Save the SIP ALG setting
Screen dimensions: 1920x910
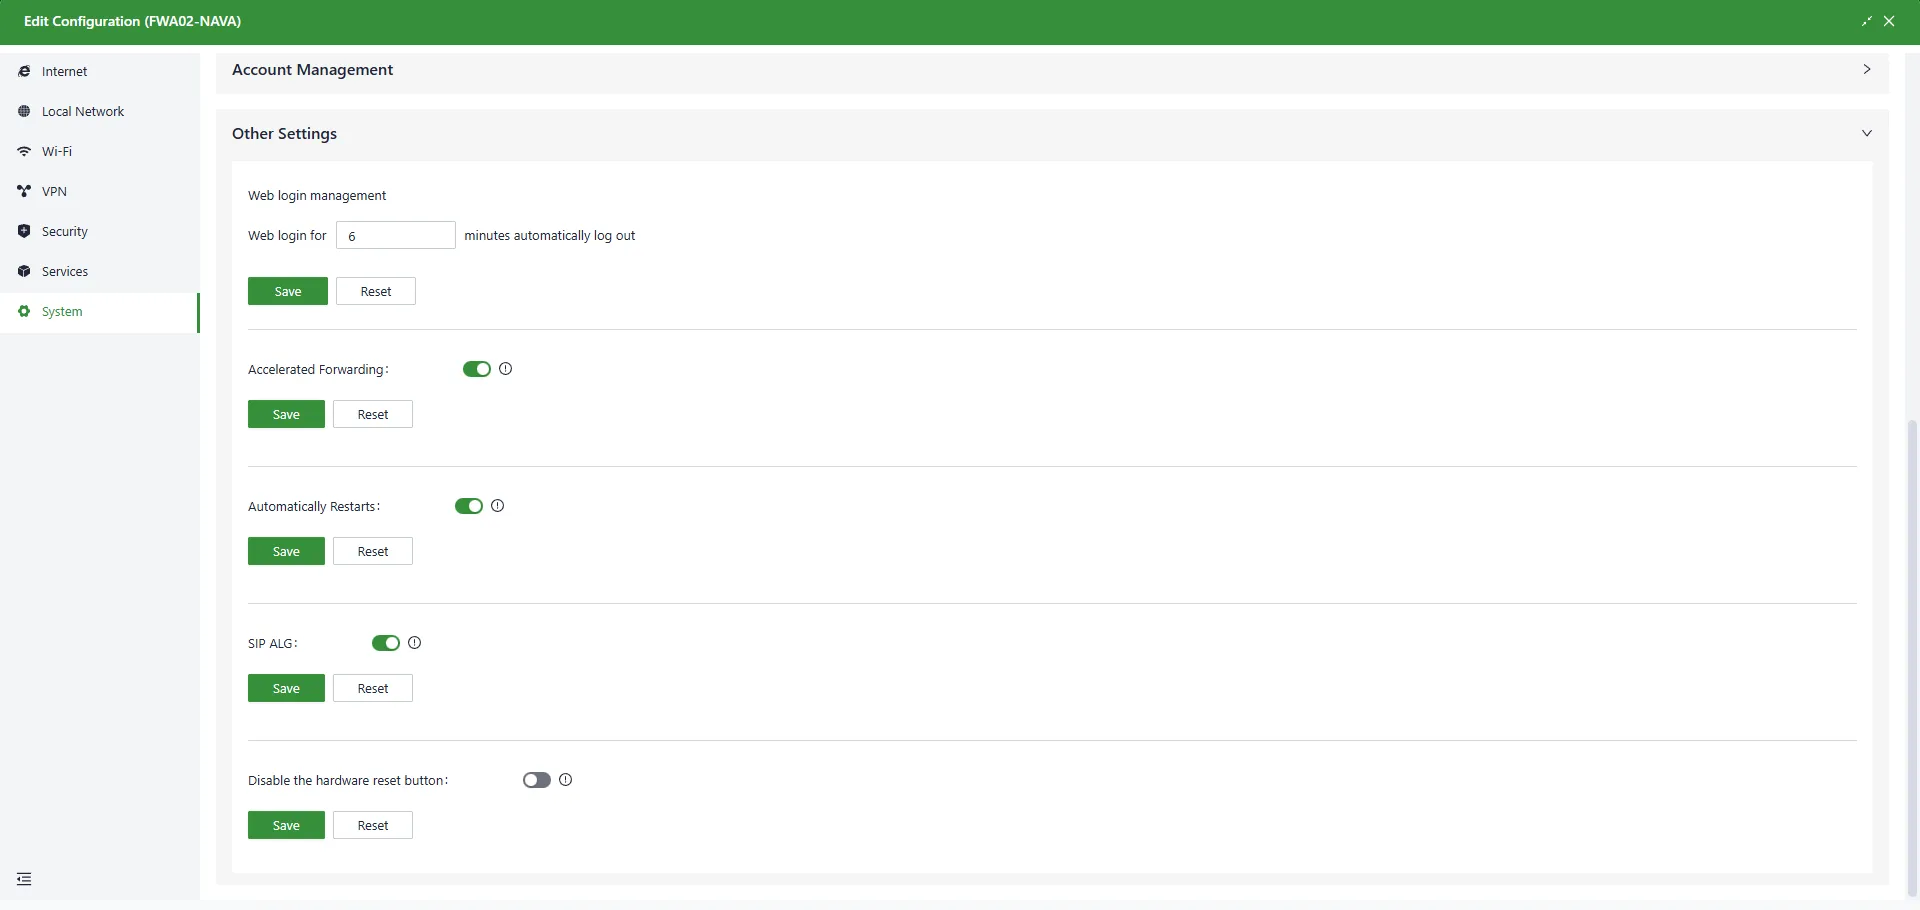click(x=286, y=688)
